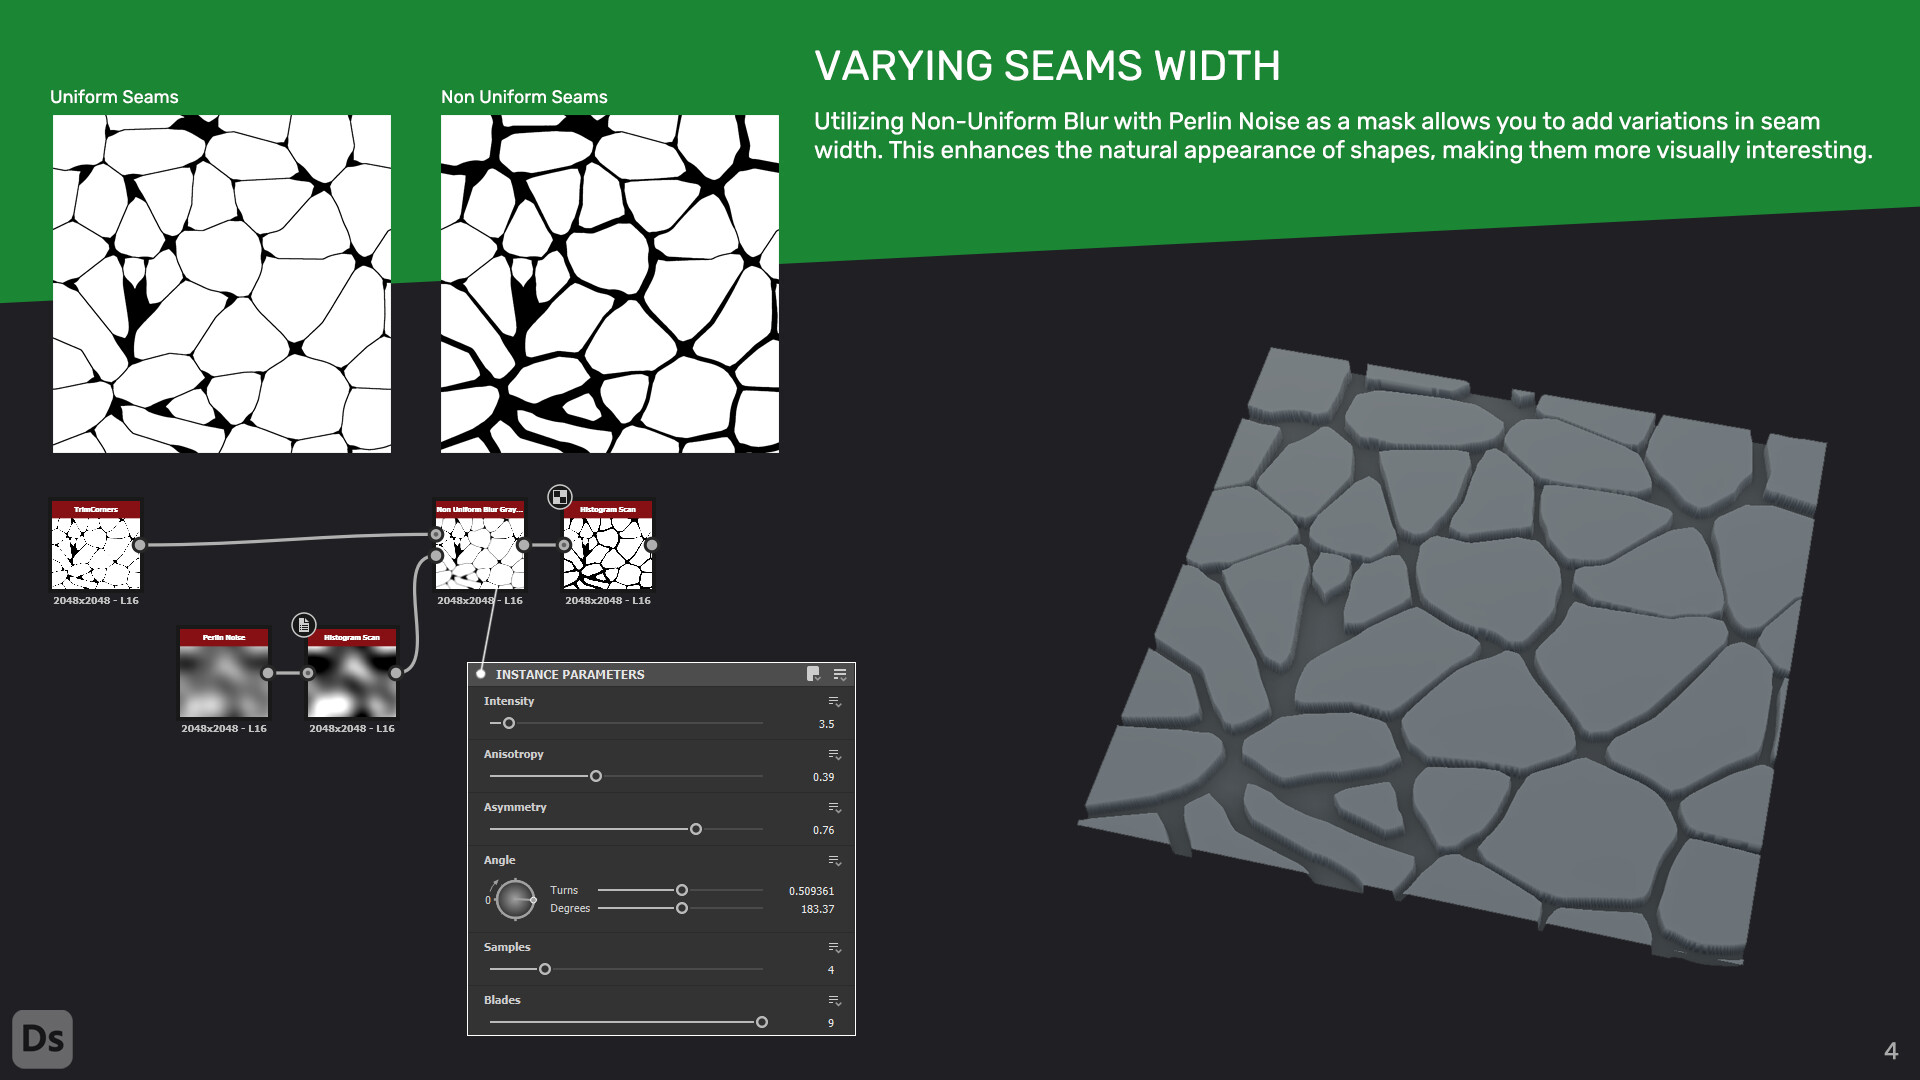Click the preset options icon next to Turns

(x=833, y=861)
